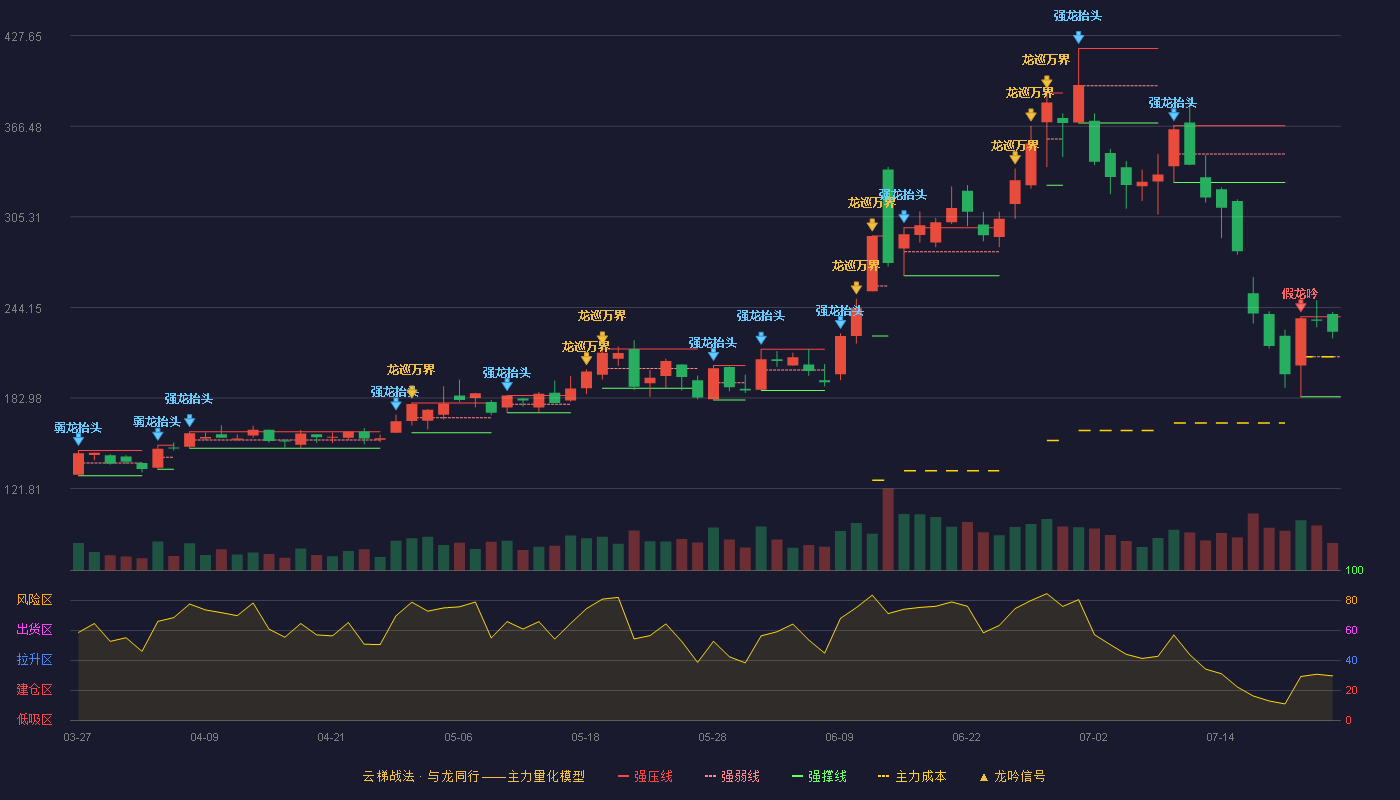Click the 03-27 date label
1400x800 pixels.
tap(77, 737)
